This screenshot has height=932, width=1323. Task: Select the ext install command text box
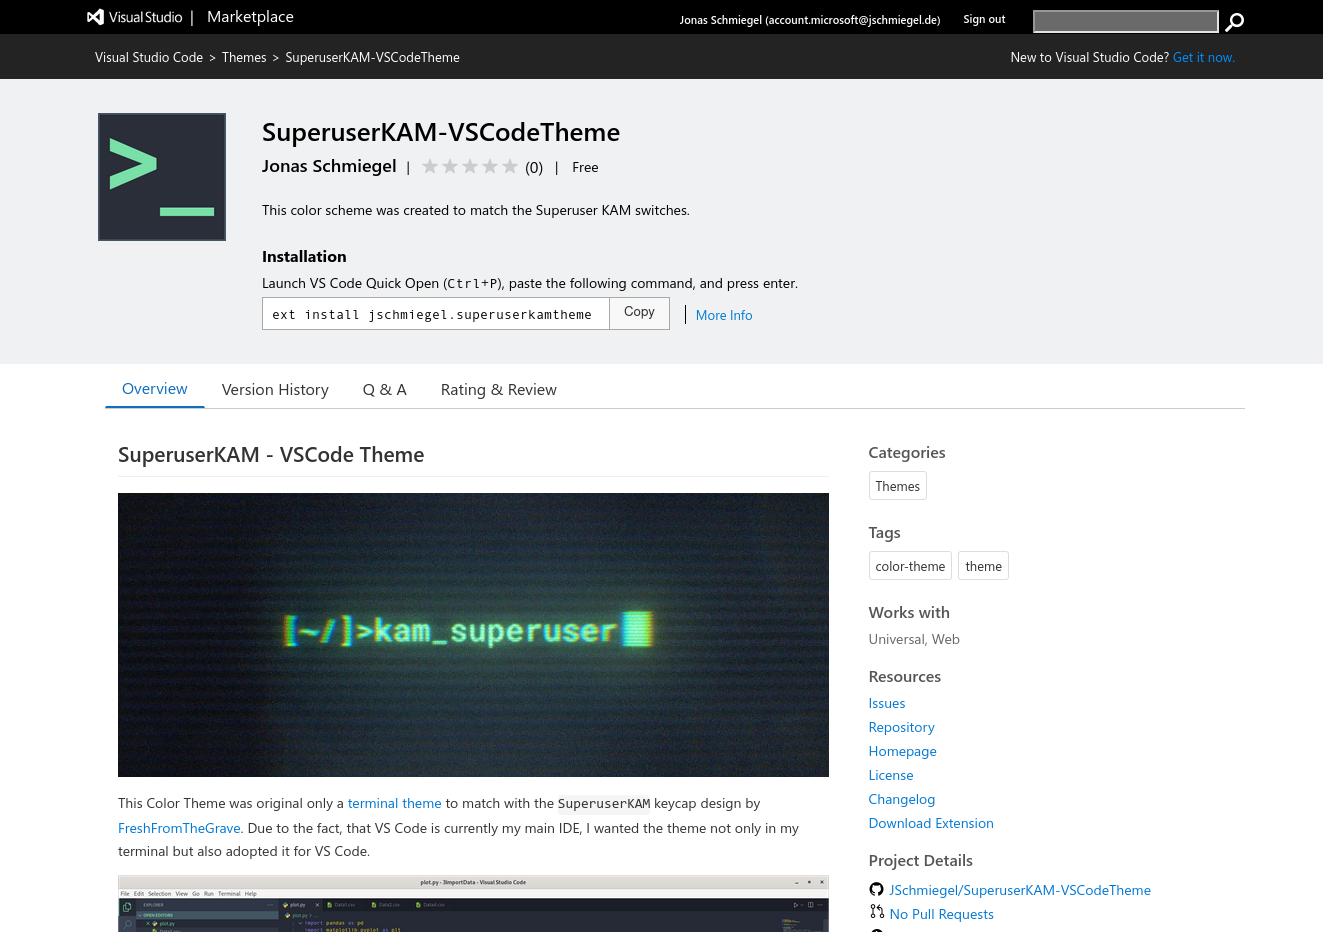(x=436, y=314)
